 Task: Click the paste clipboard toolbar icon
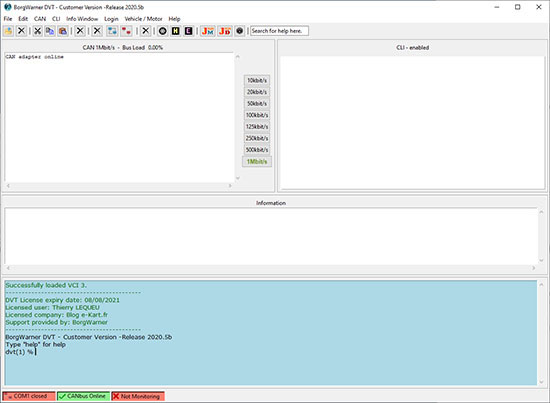pyautogui.click(x=63, y=31)
